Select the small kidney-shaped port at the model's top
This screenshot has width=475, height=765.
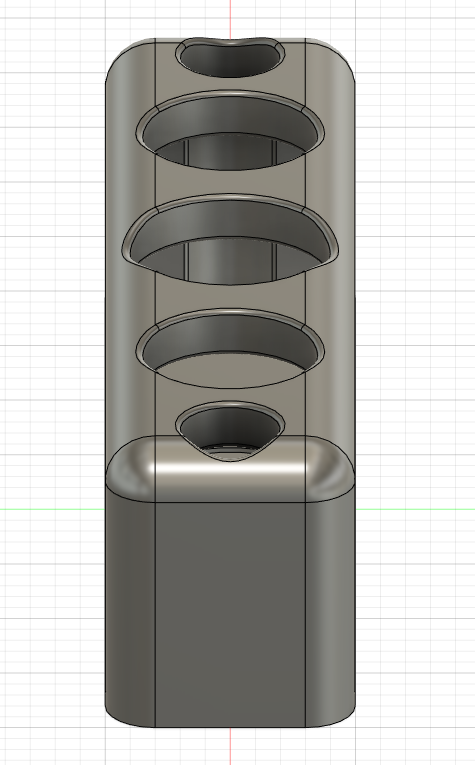click(230, 58)
